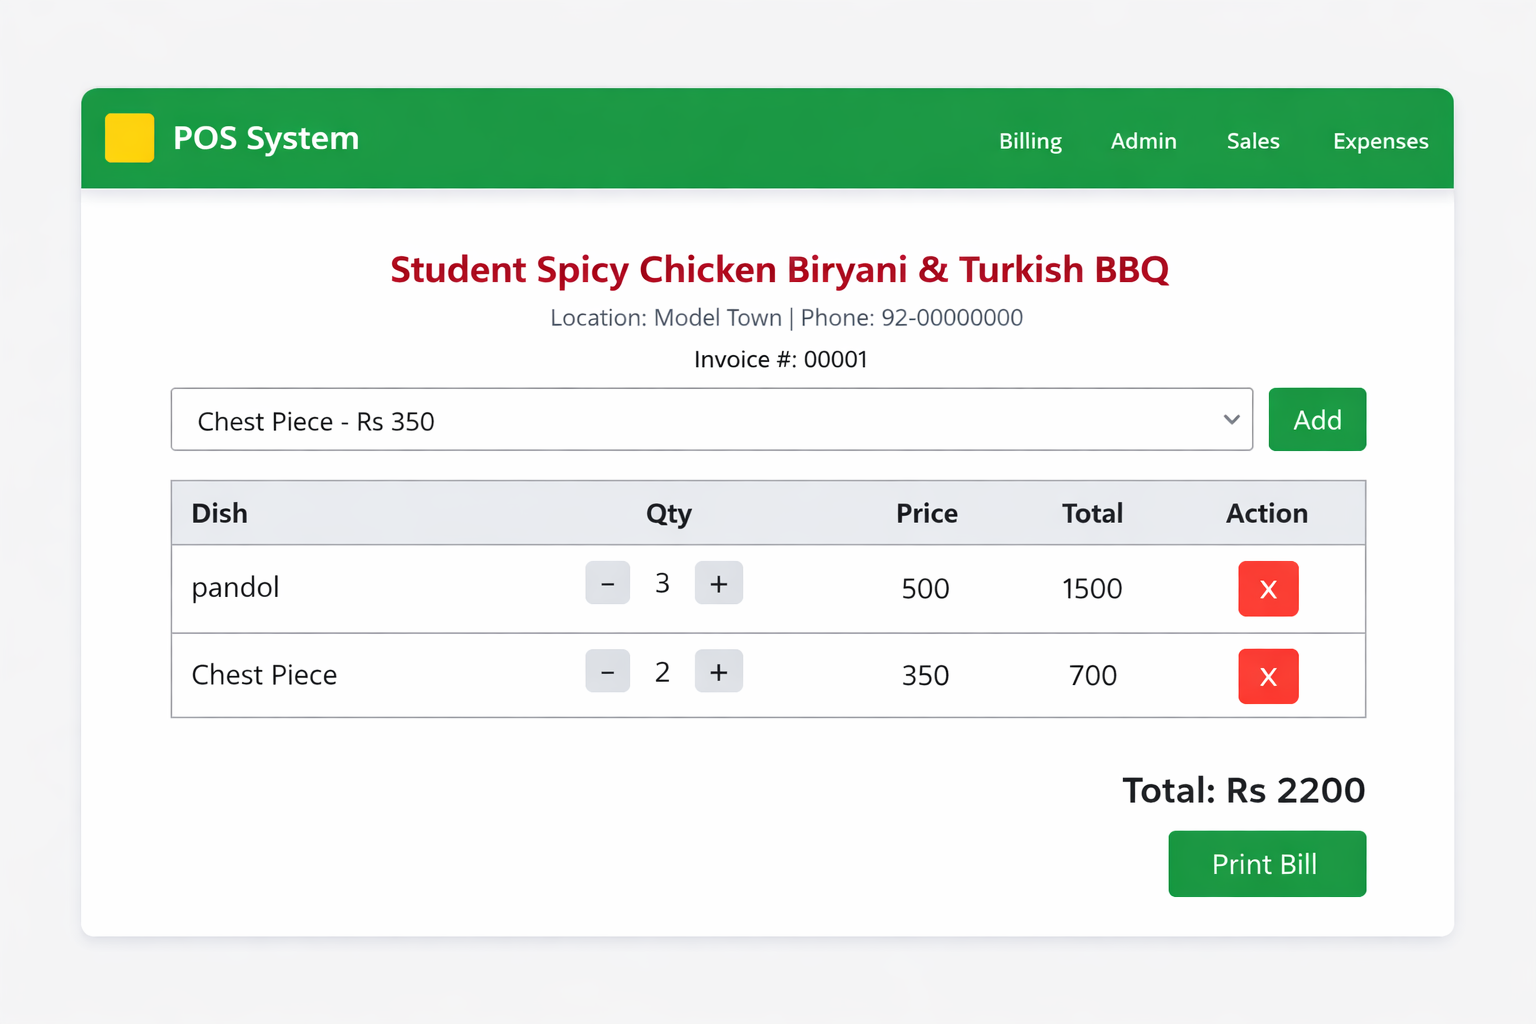The height and width of the screenshot is (1024, 1536).
Task: Click the Invoice #: 00001 label
Action: [x=780, y=359]
